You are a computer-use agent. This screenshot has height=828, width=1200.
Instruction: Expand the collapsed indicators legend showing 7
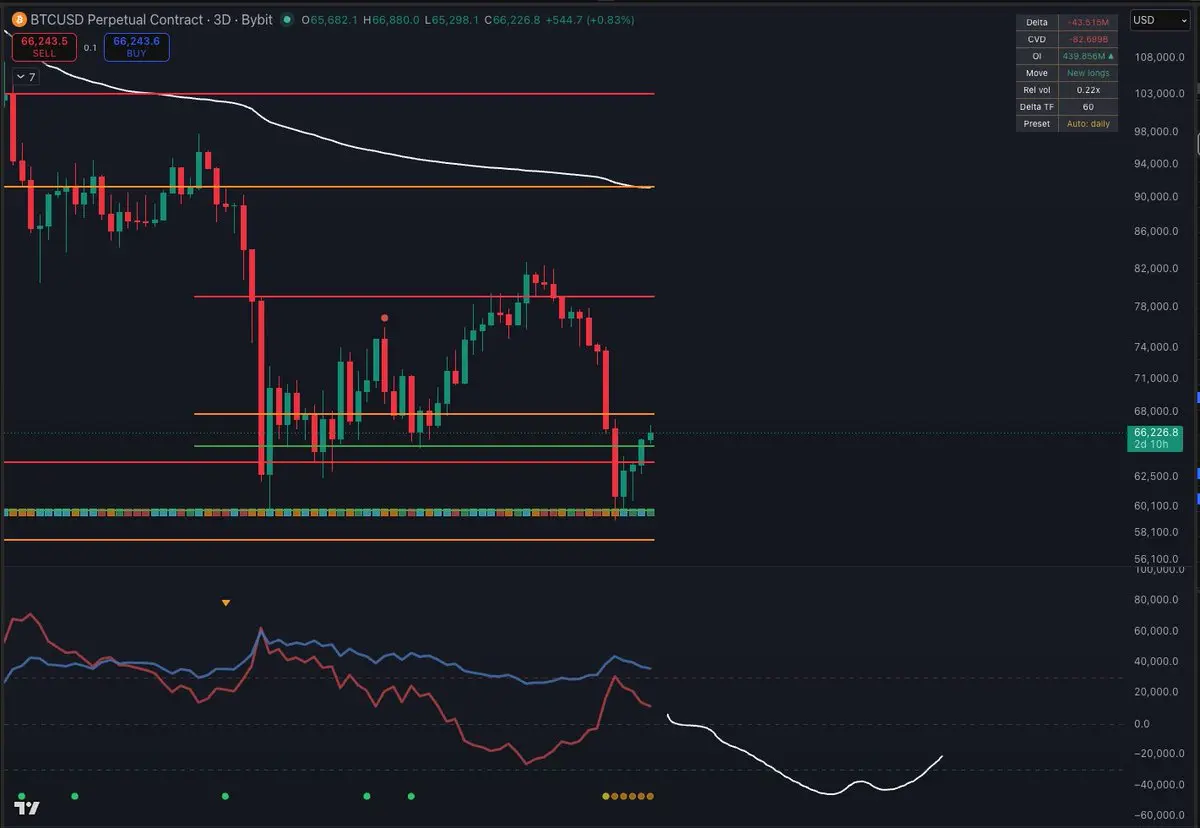click(25, 77)
